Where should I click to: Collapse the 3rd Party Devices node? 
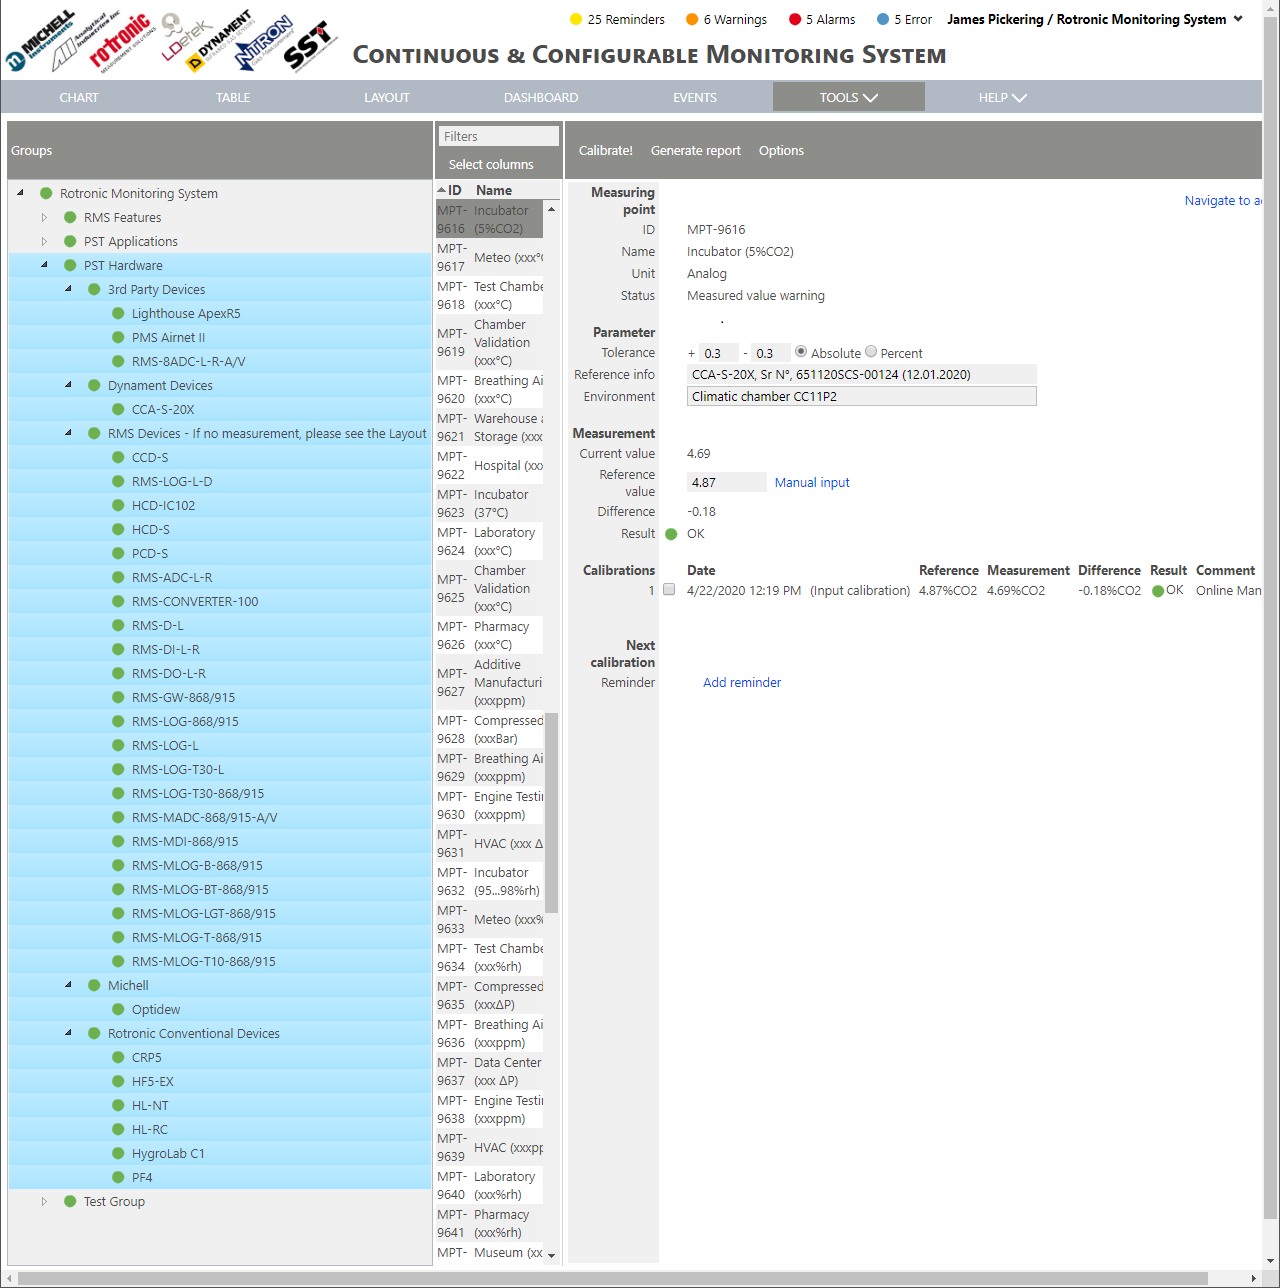point(68,289)
